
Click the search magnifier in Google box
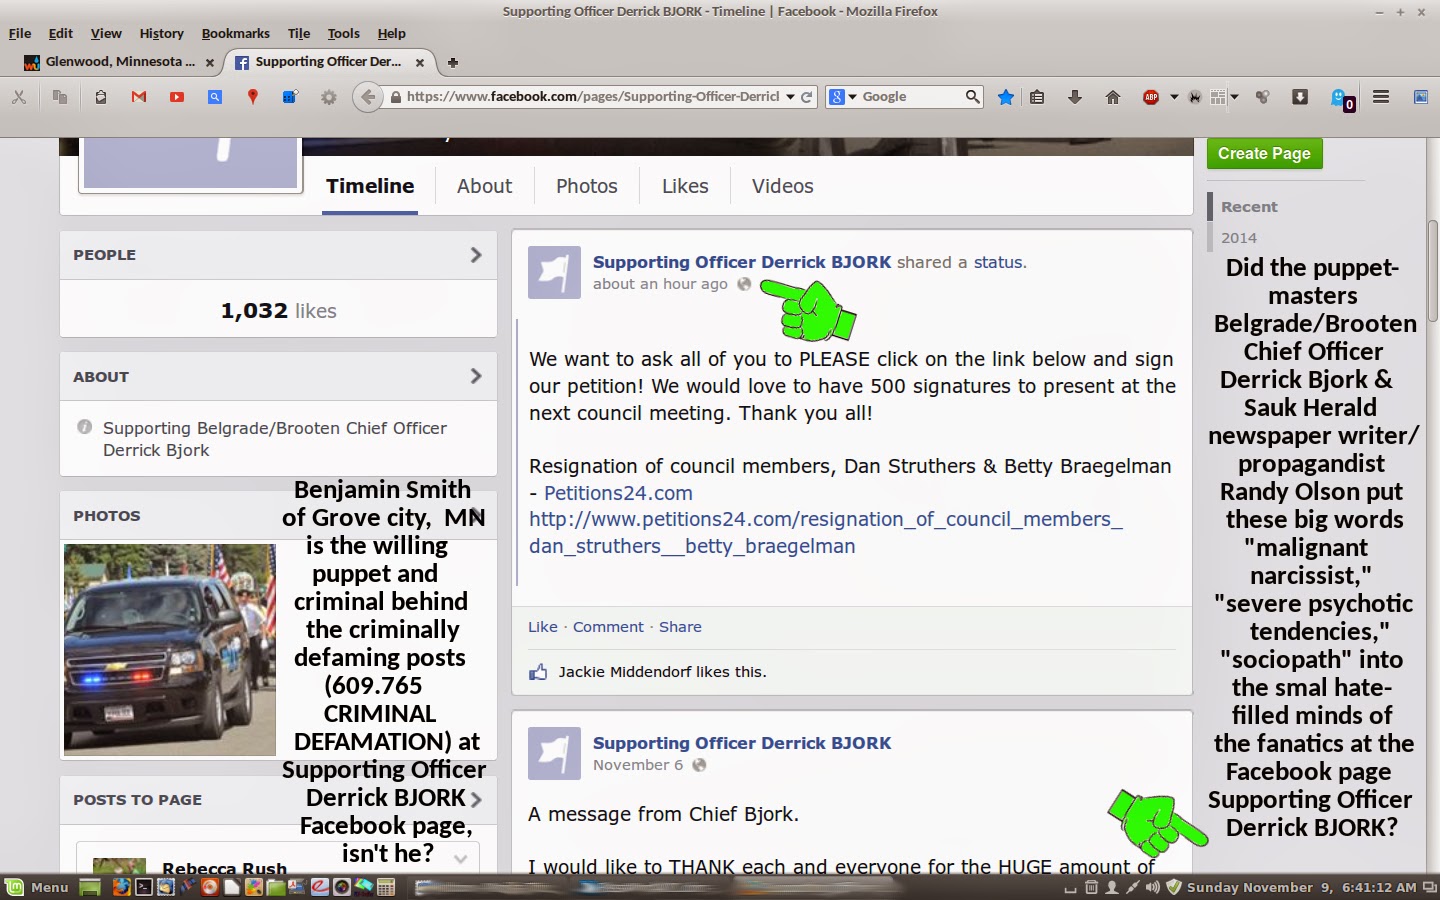coord(972,97)
